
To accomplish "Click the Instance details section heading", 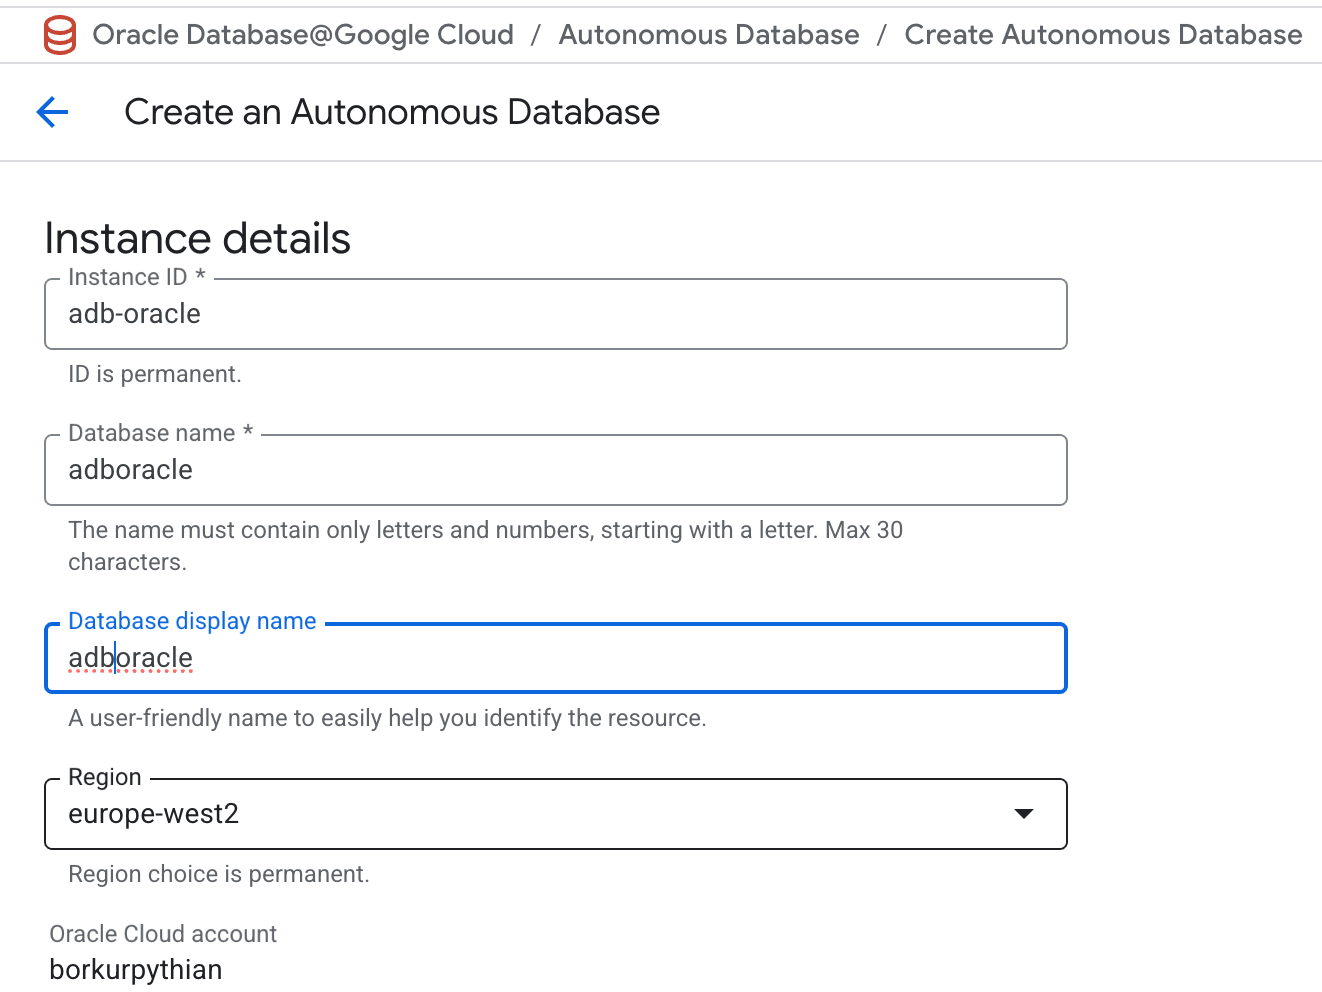I will point(197,238).
